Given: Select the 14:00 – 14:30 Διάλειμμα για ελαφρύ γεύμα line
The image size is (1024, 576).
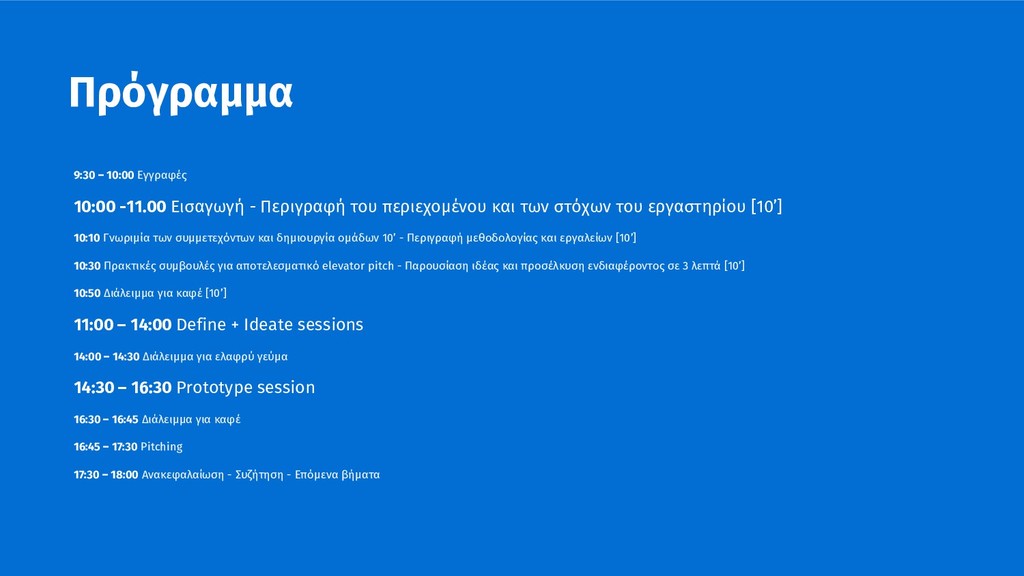Looking at the screenshot, I should [x=180, y=357].
